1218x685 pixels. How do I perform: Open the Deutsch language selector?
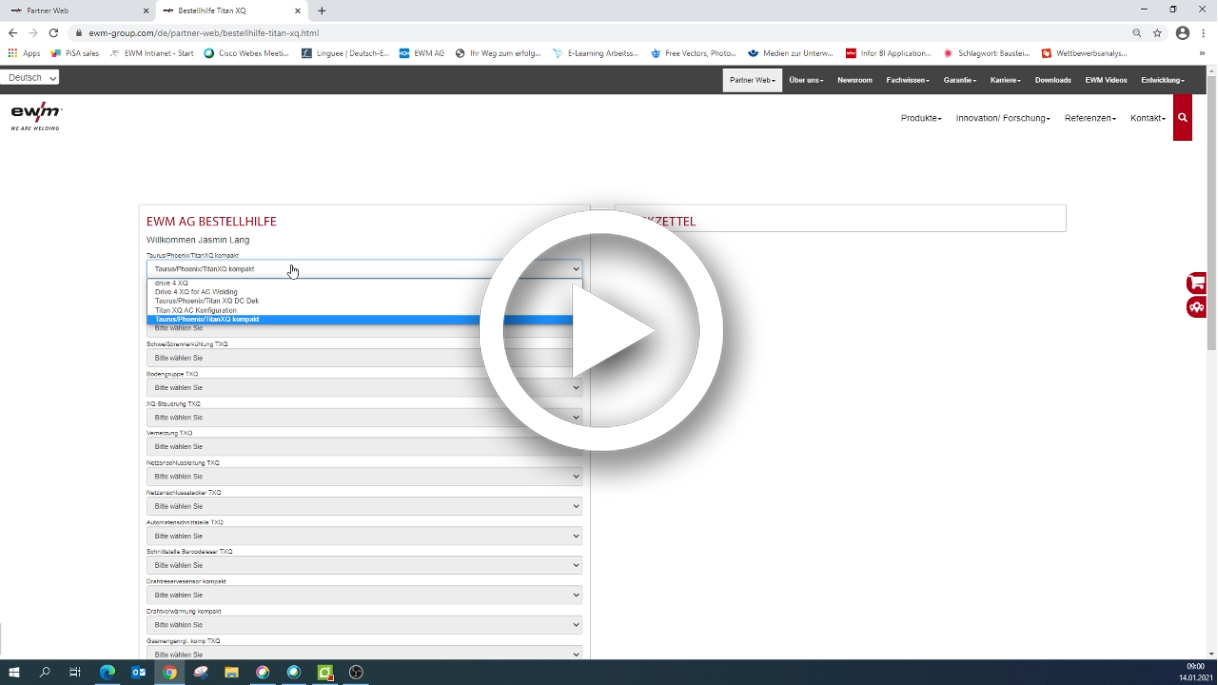pos(30,77)
